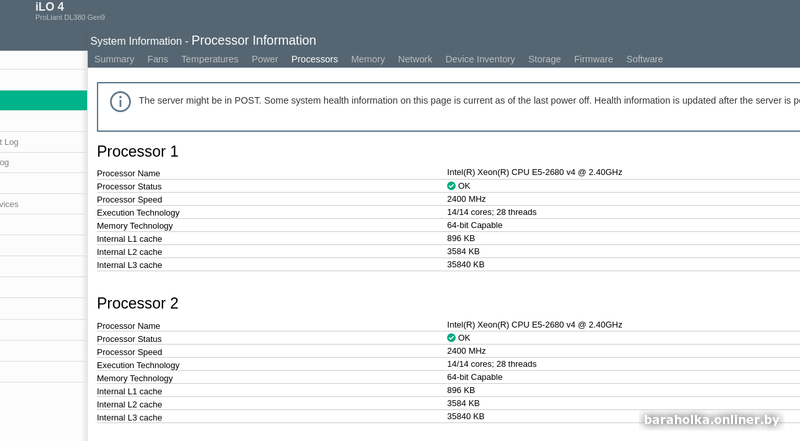Click Processor 1 Execution Technology label
This screenshot has height=441, width=800.
click(x=138, y=213)
